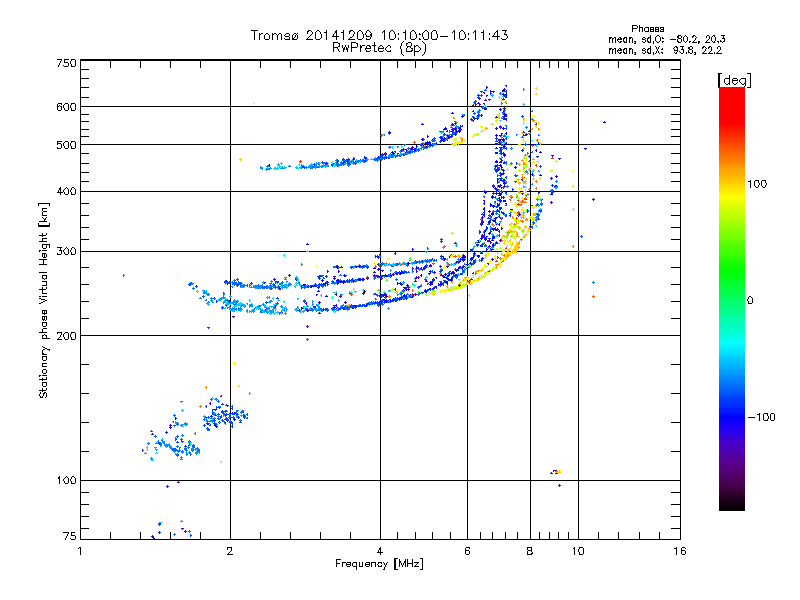Screen dimensions: 800x600
Task: Click the colorbar tick label '0'
Action: tap(749, 300)
